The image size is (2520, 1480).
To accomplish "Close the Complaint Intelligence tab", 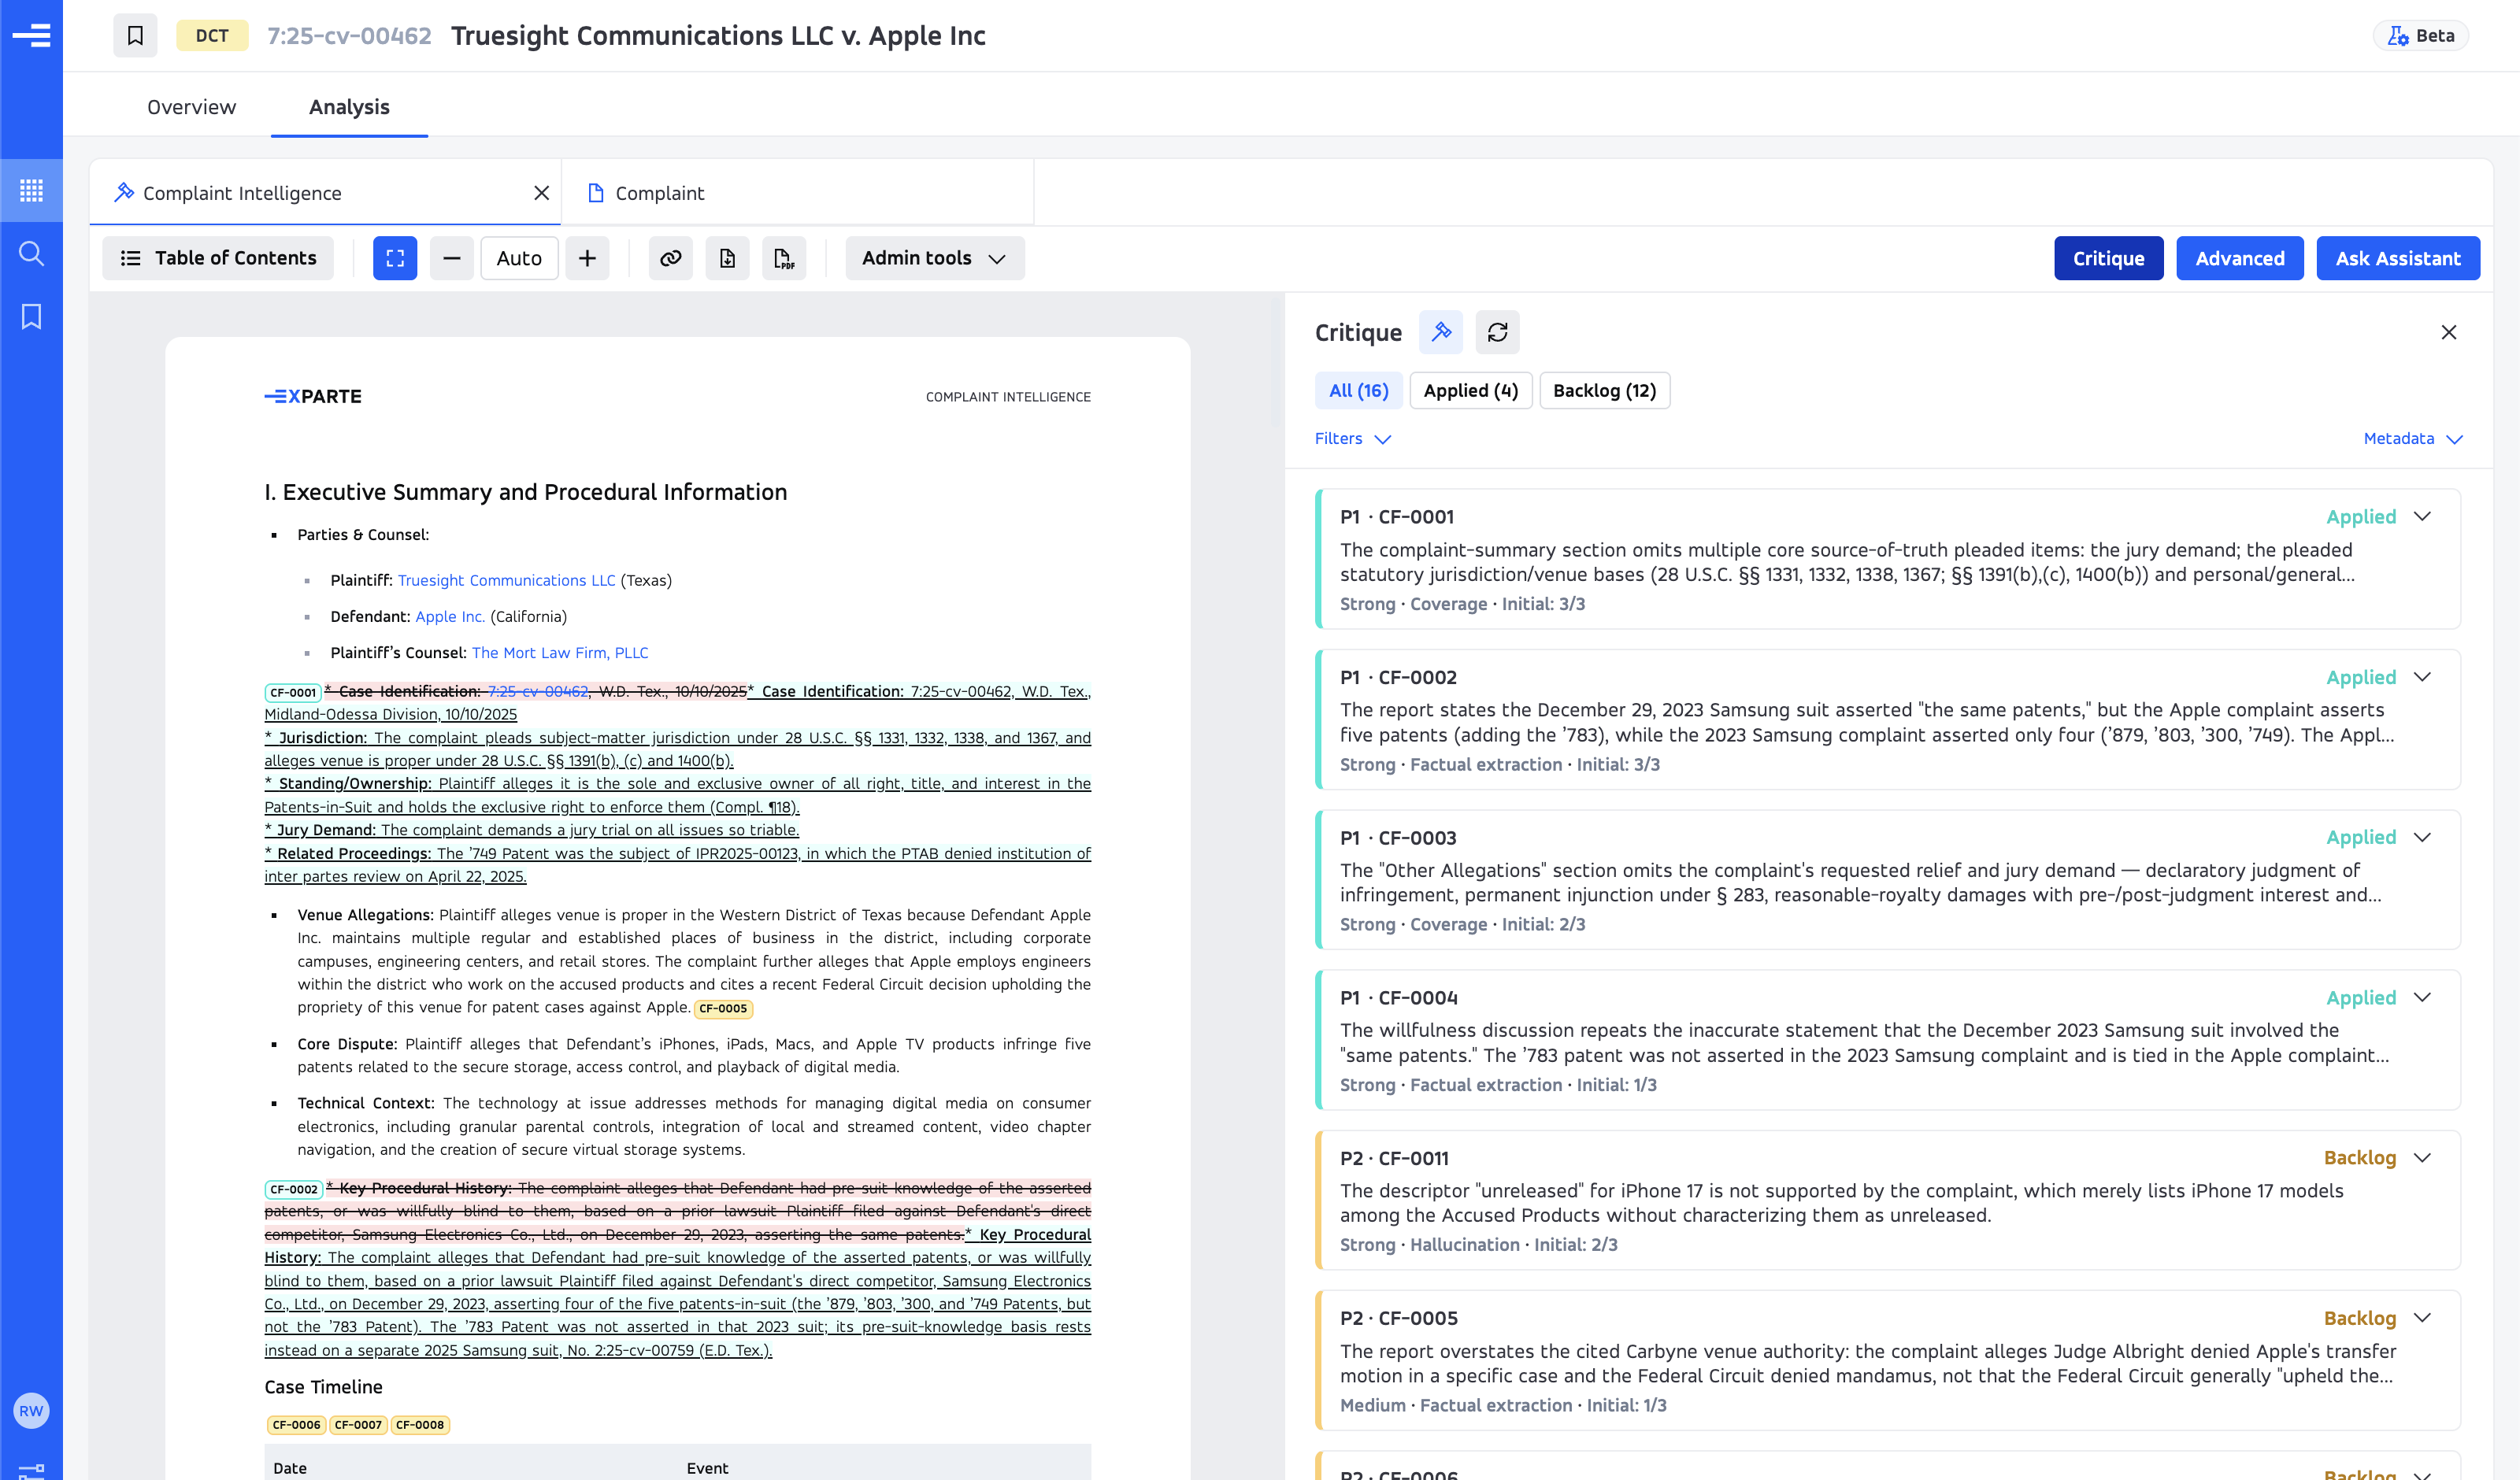I will (x=541, y=192).
